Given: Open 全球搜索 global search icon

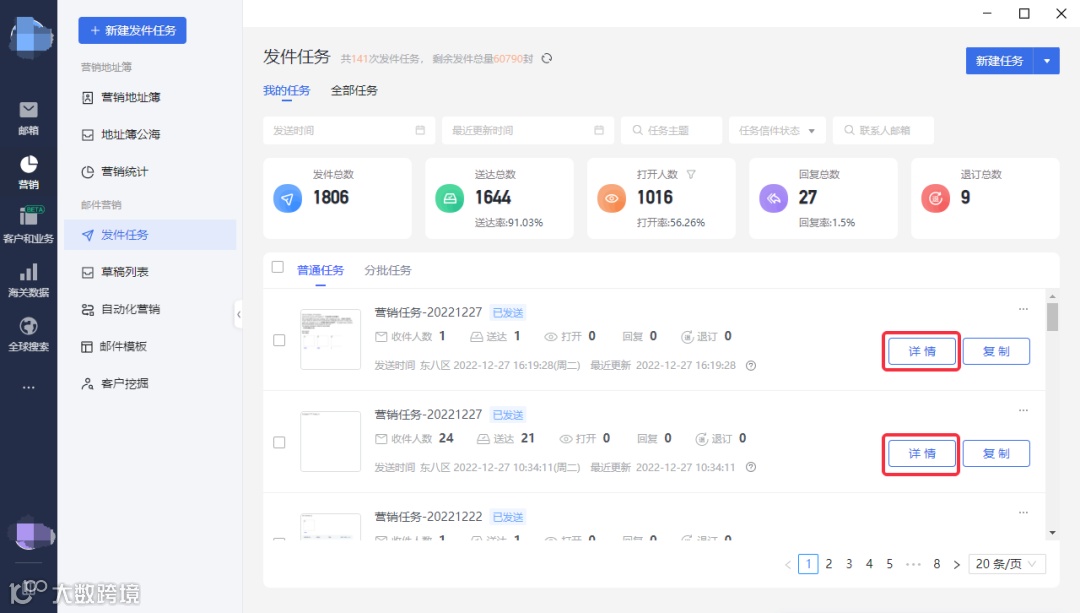Looking at the screenshot, I should pos(28,334).
